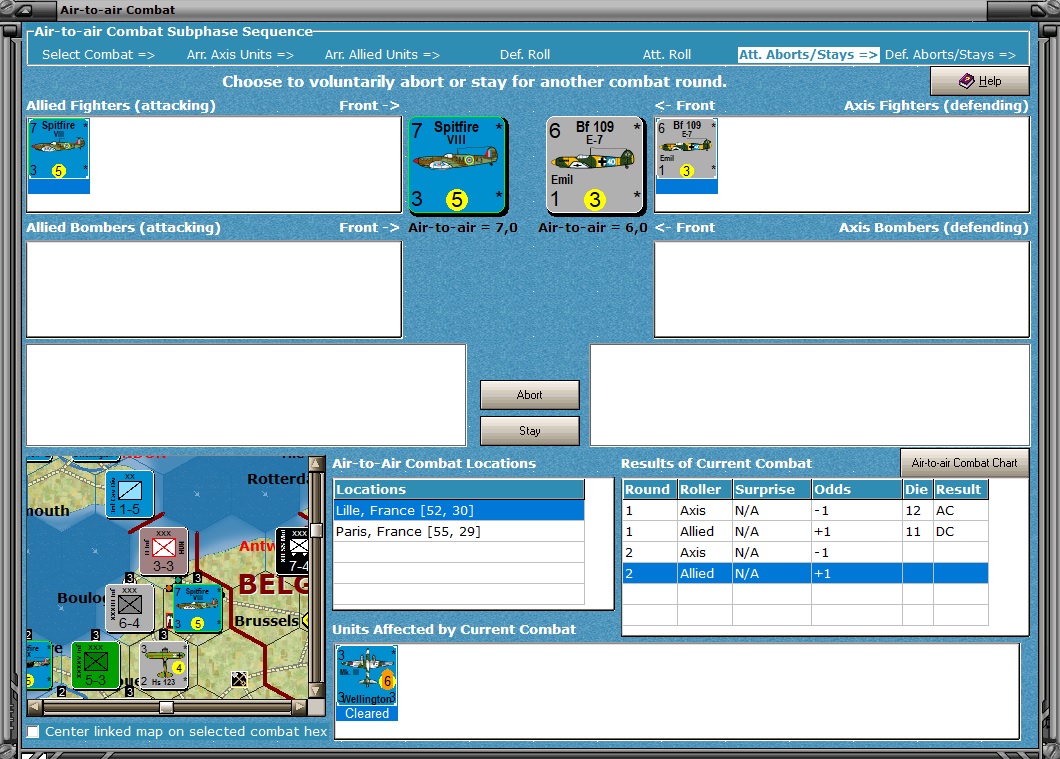Click the Spitfire counter on the map
This screenshot has width=1060, height=759.
[197, 608]
